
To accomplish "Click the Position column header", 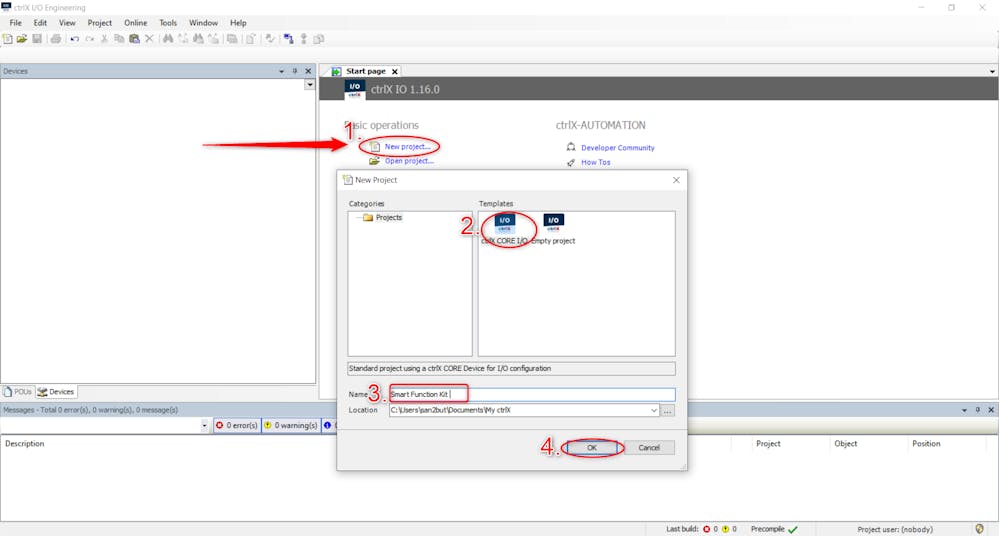I will click(x=926, y=444).
